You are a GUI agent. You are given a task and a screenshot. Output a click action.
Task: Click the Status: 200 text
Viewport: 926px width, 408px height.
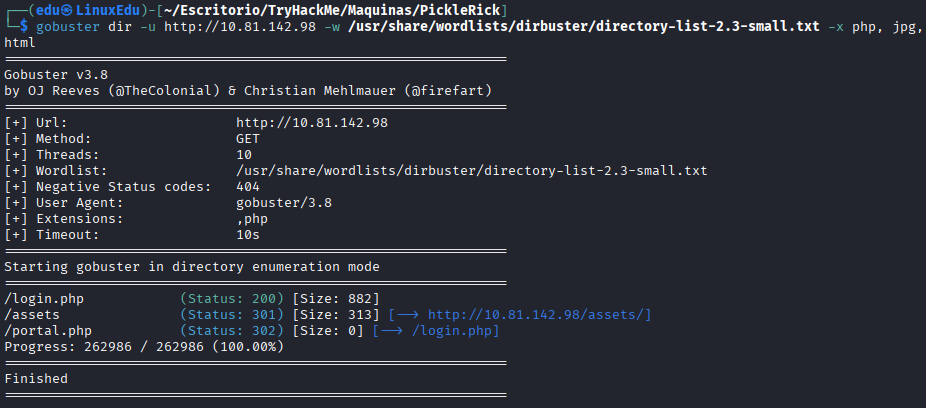pyautogui.click(x=232, y=299)
